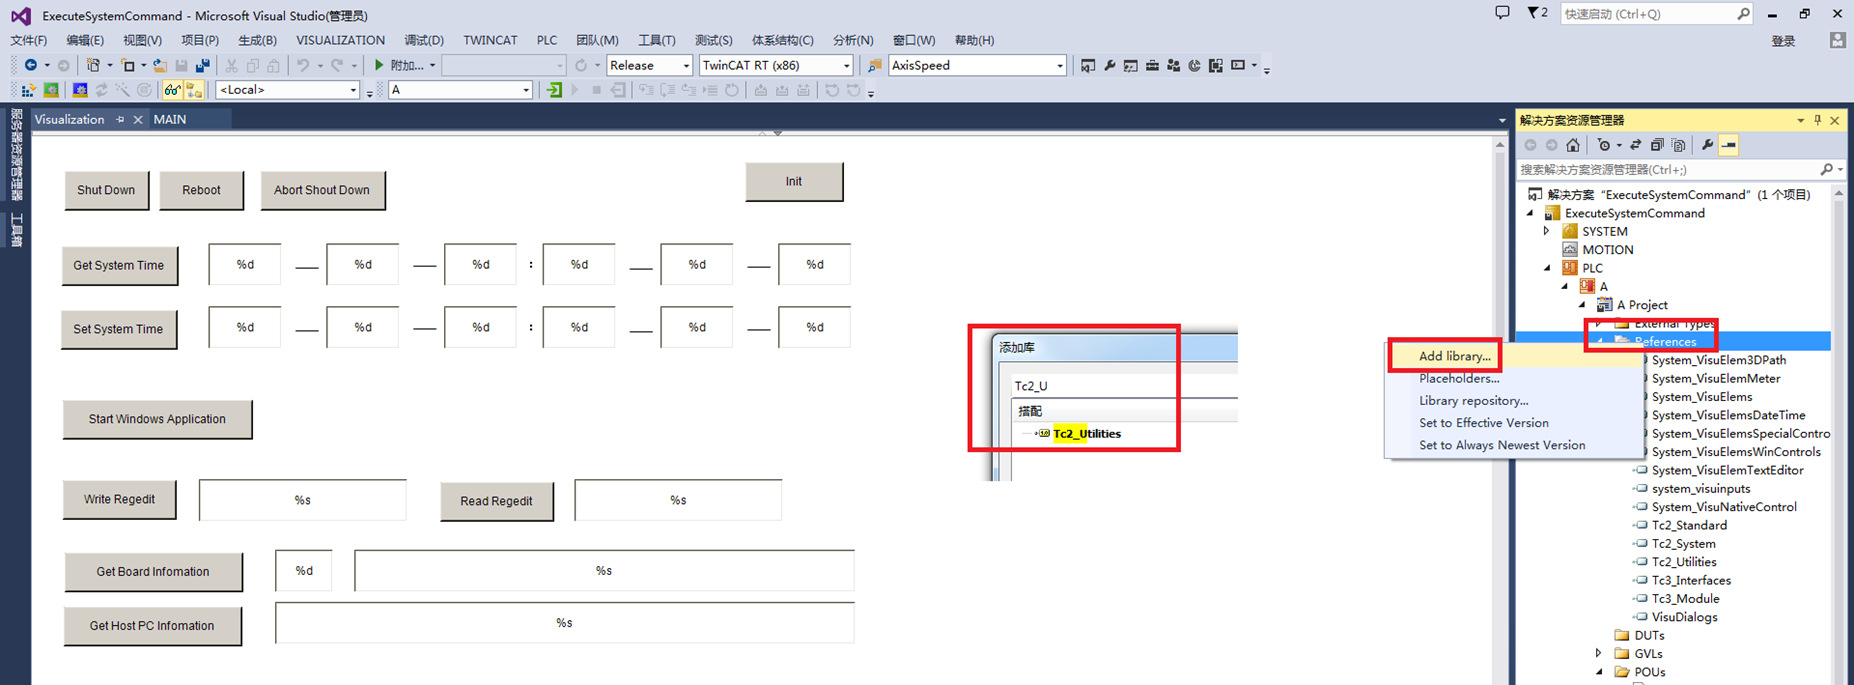Click the Save All disks icon
1854x685 pixels.
[203, 65]
